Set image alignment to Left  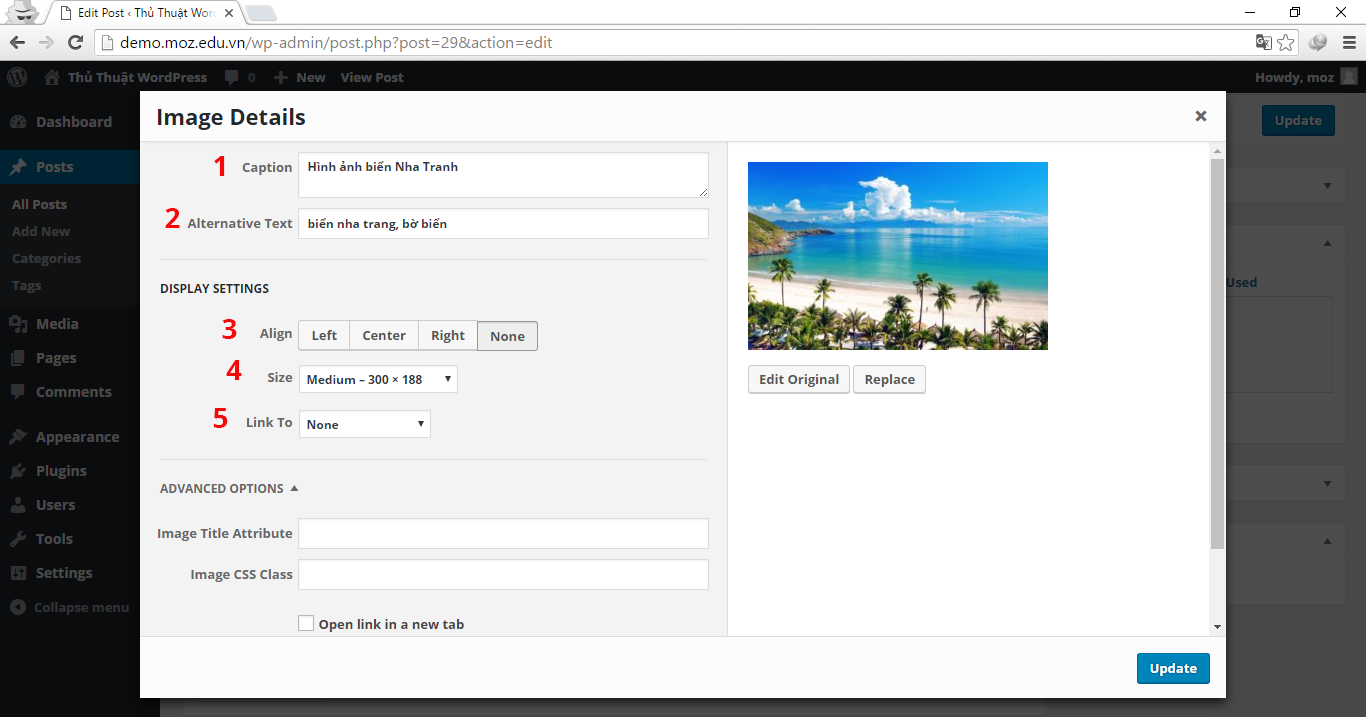coord(324,336)
